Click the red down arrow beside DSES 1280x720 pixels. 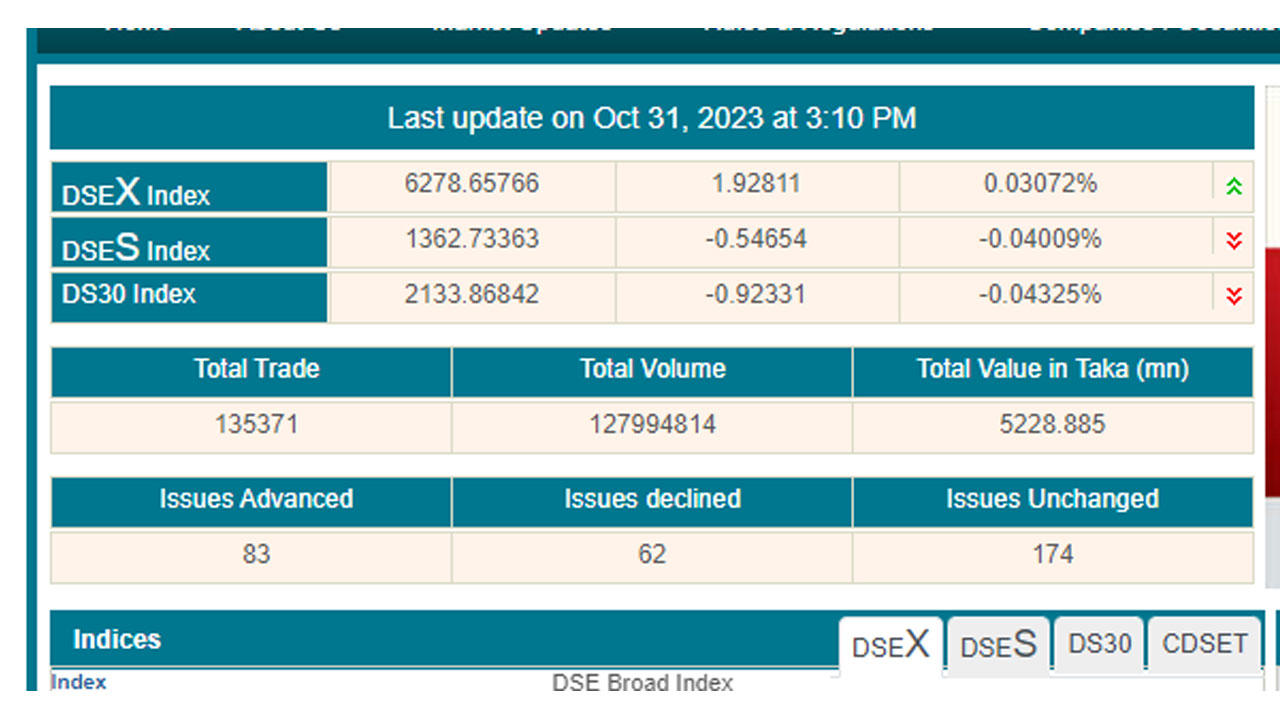pos(1234,240)
